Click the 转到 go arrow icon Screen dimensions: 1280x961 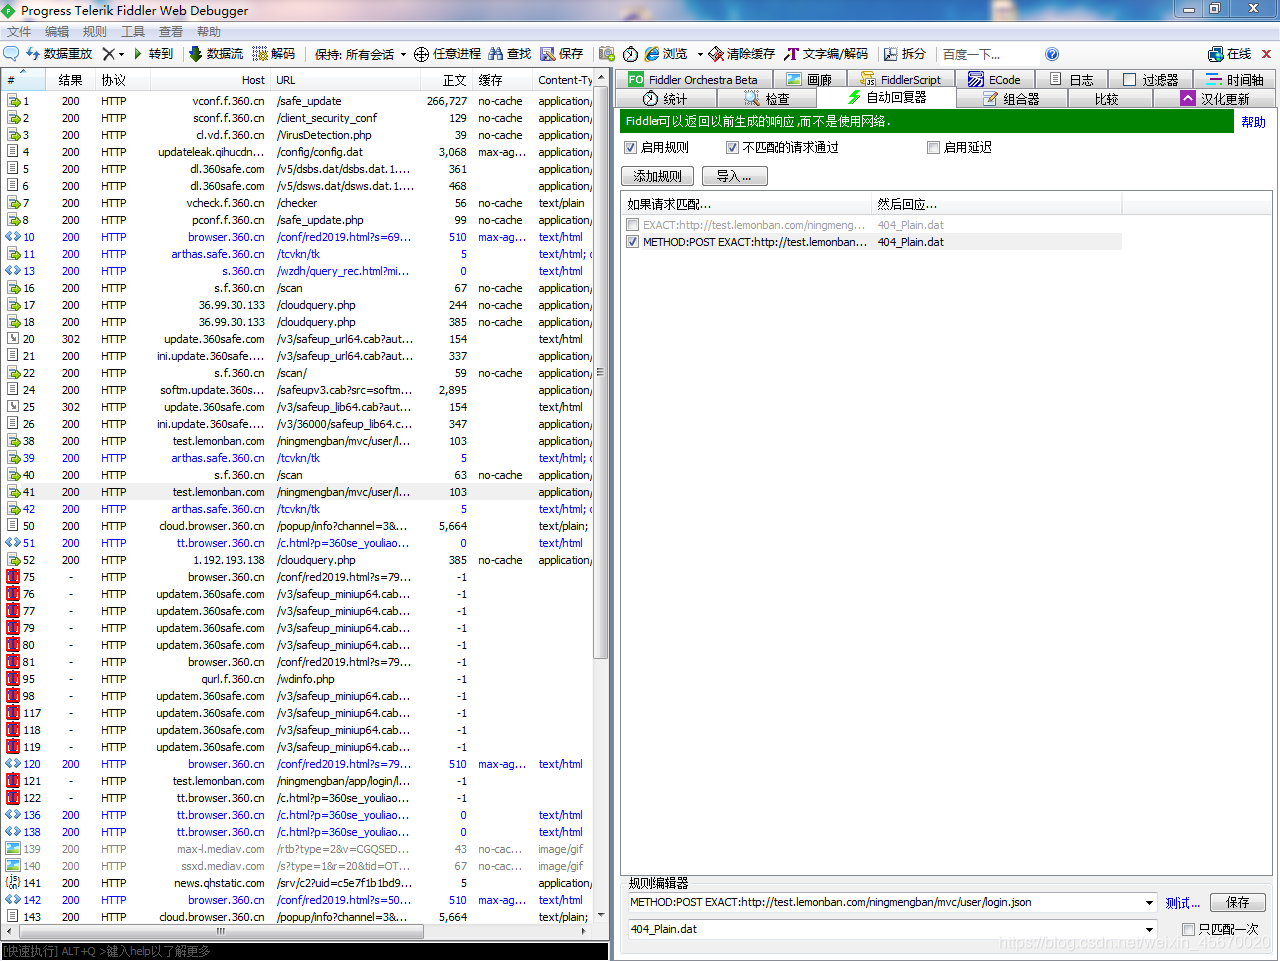(x=138, y=54)
